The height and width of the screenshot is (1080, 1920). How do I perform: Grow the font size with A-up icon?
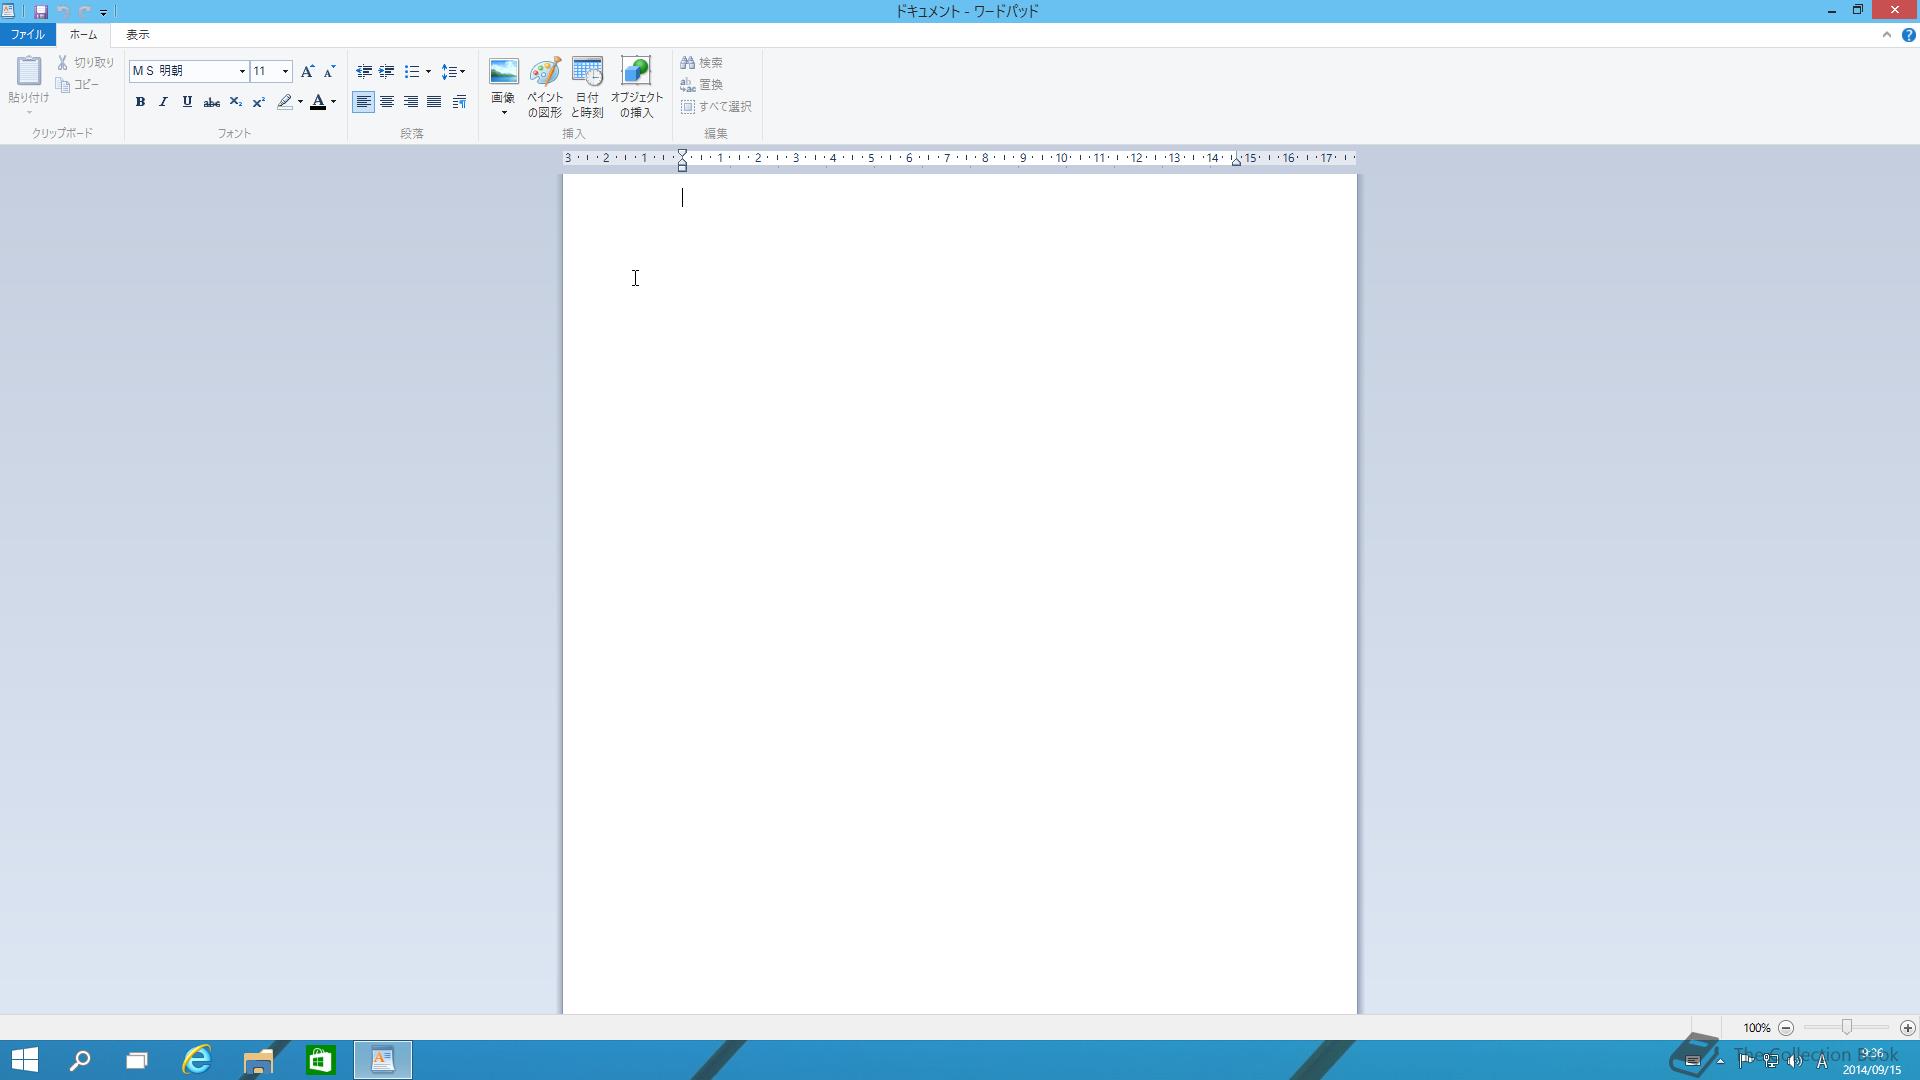coord(307,71)
